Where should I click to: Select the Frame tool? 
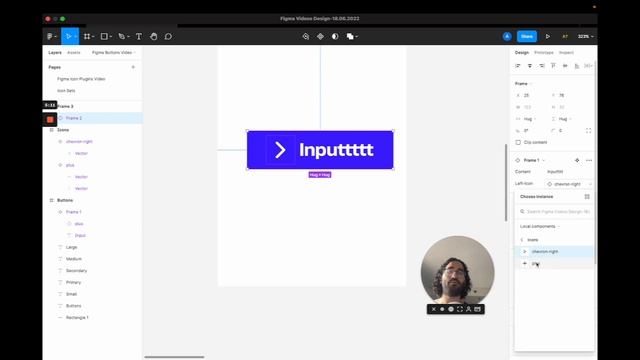[87, 36]
